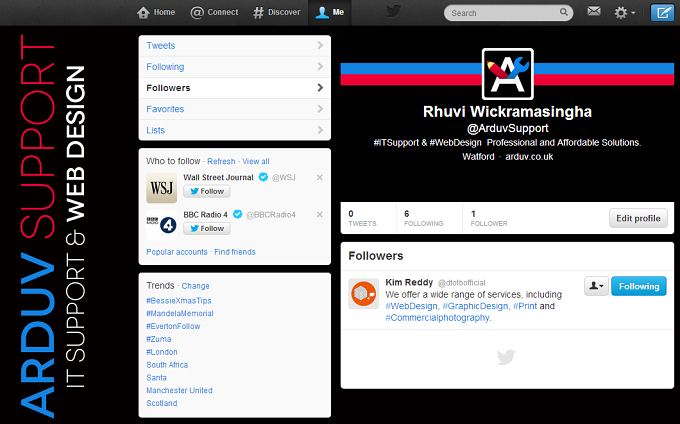Click the BBC Radio 4 avatar
This screenshot has width=680, height=424.
[x=161, y=225]
